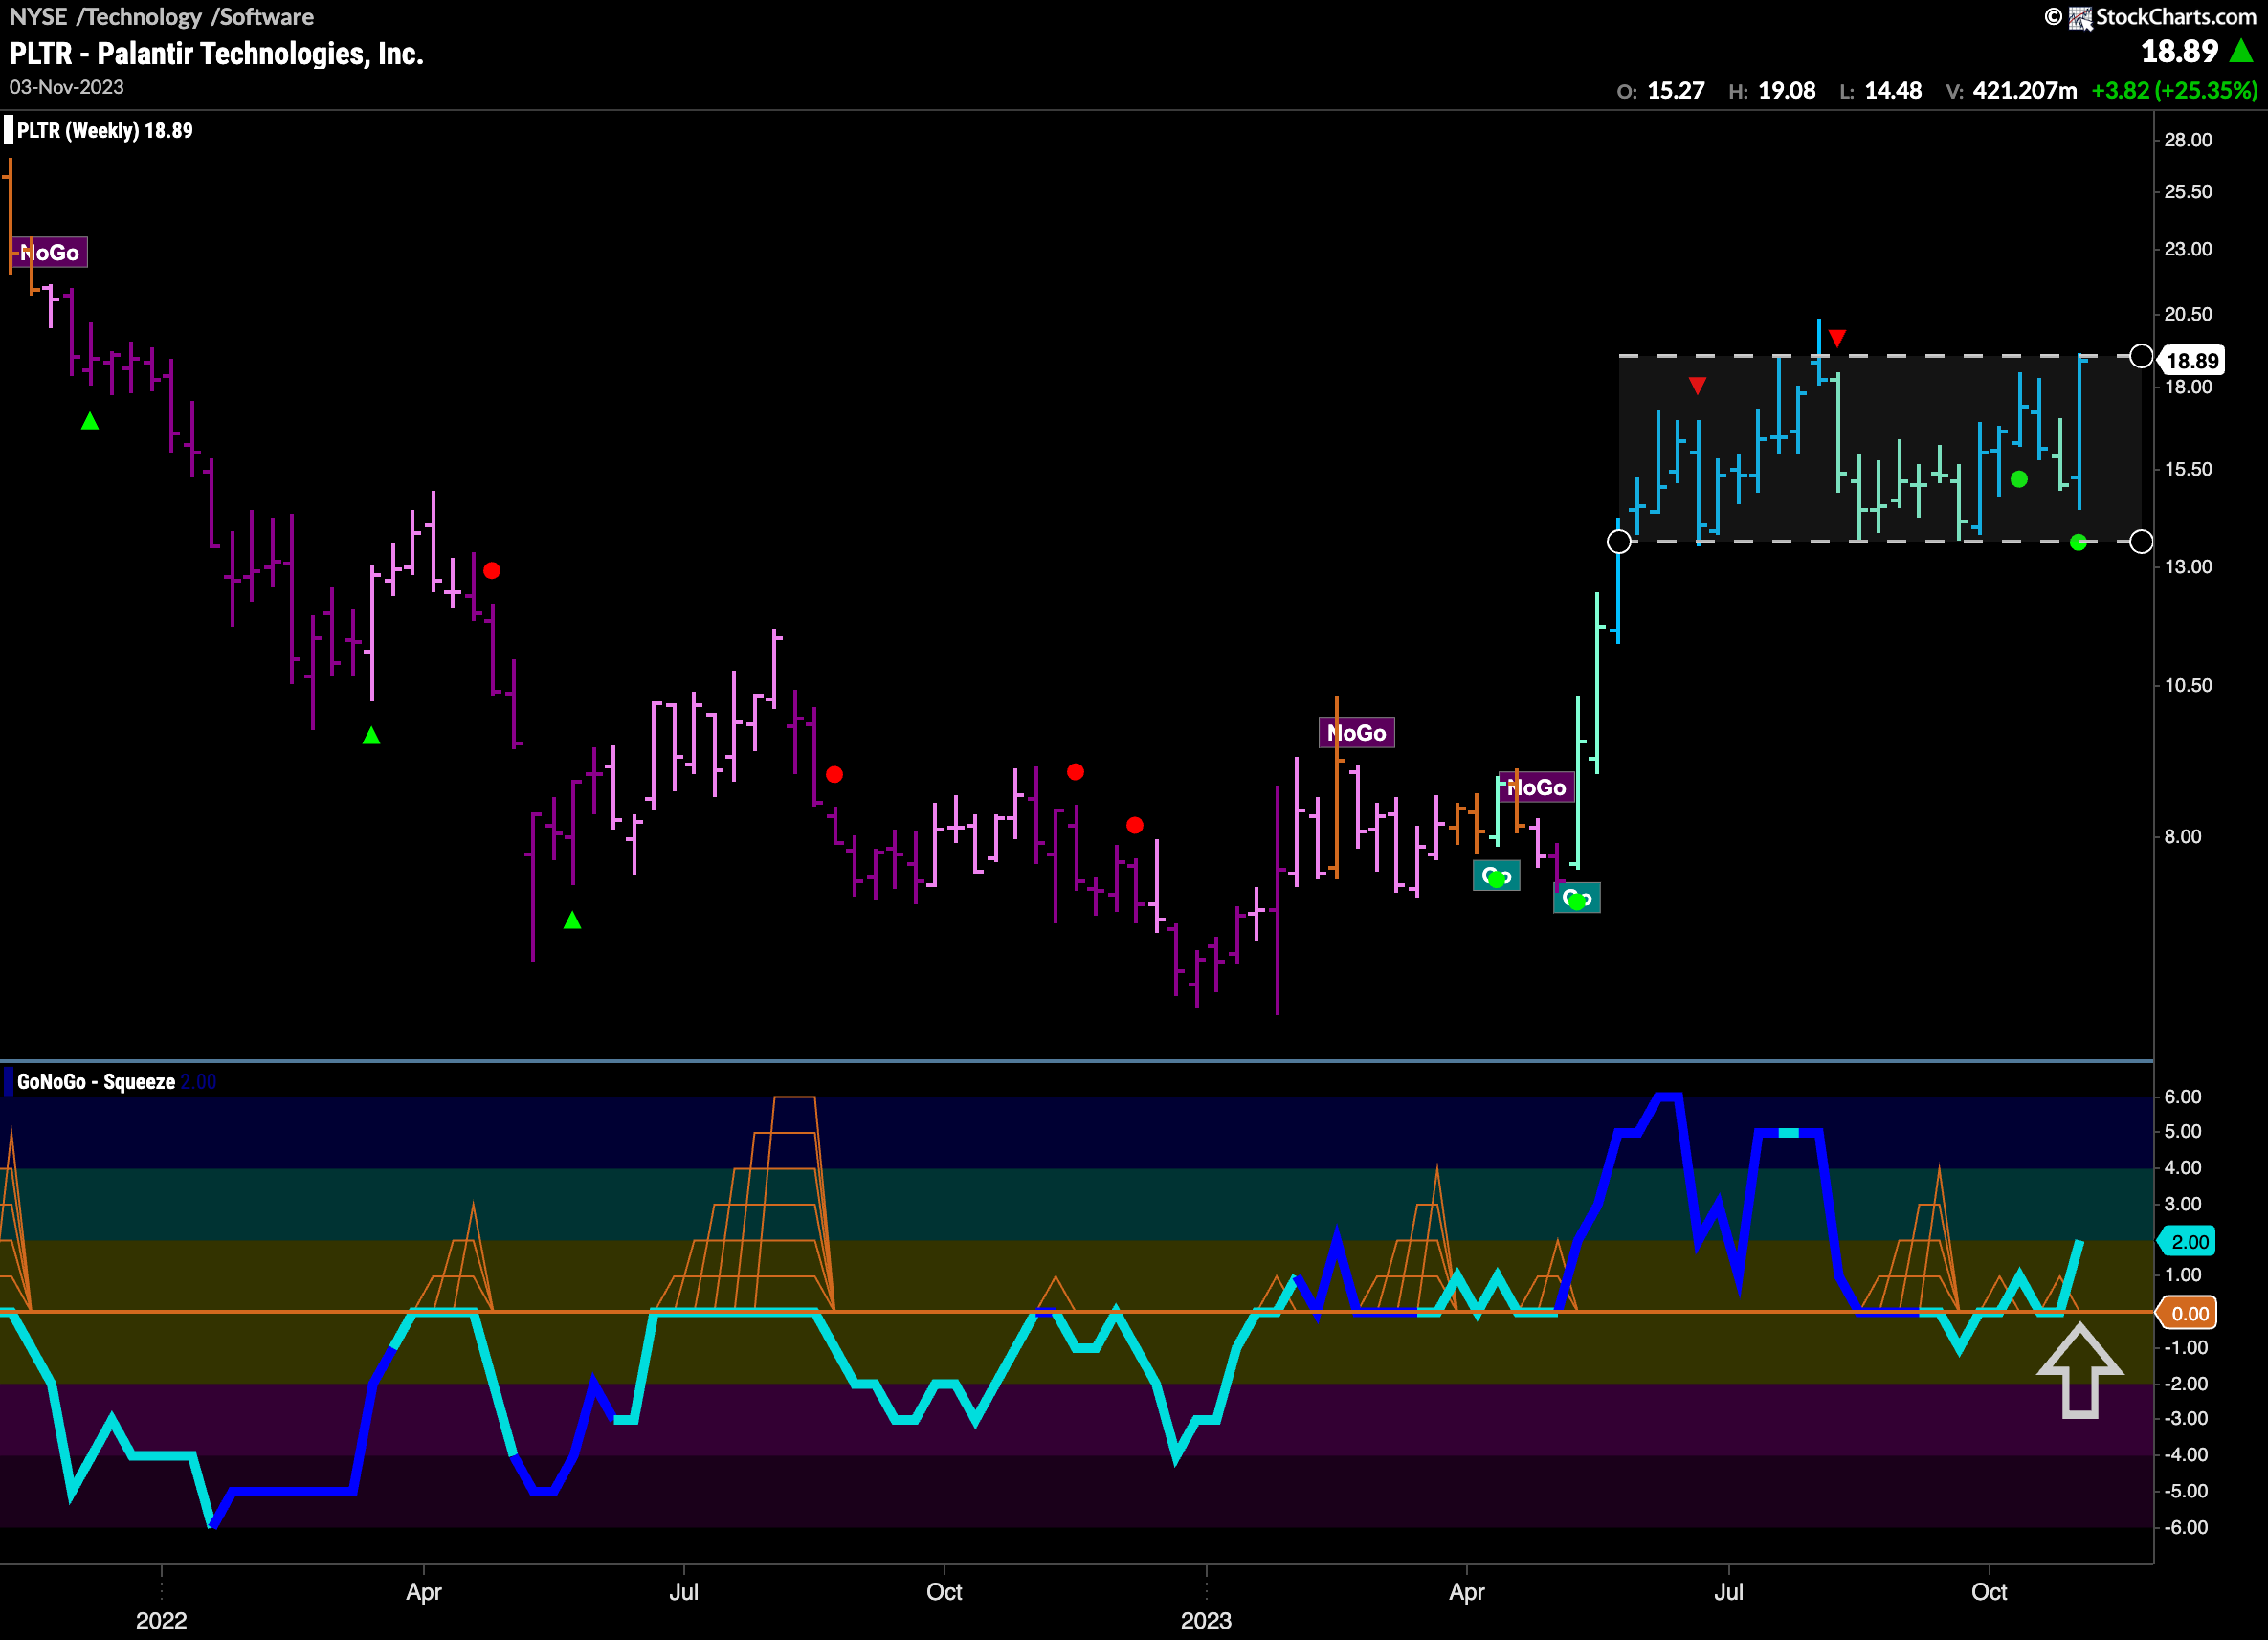Image resolution: width=2268 pixels, height=1640 pixels.
Task: Click the circle handle at support line right end
Action: click(x=2141, y=542)
